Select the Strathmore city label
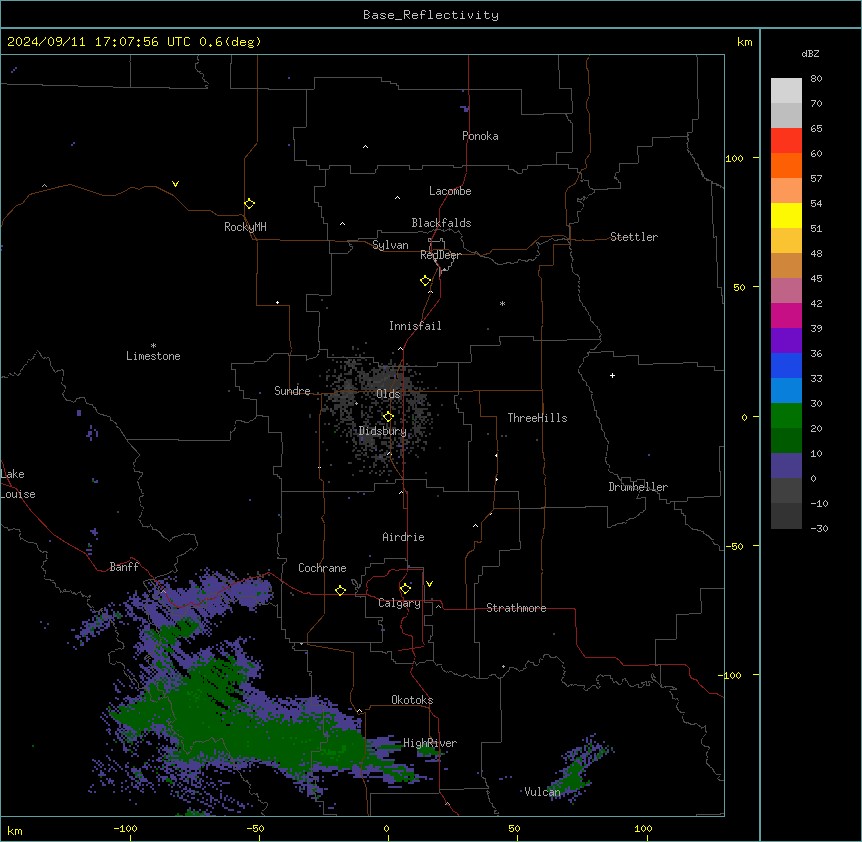862x842 pixels. (516, 608)
